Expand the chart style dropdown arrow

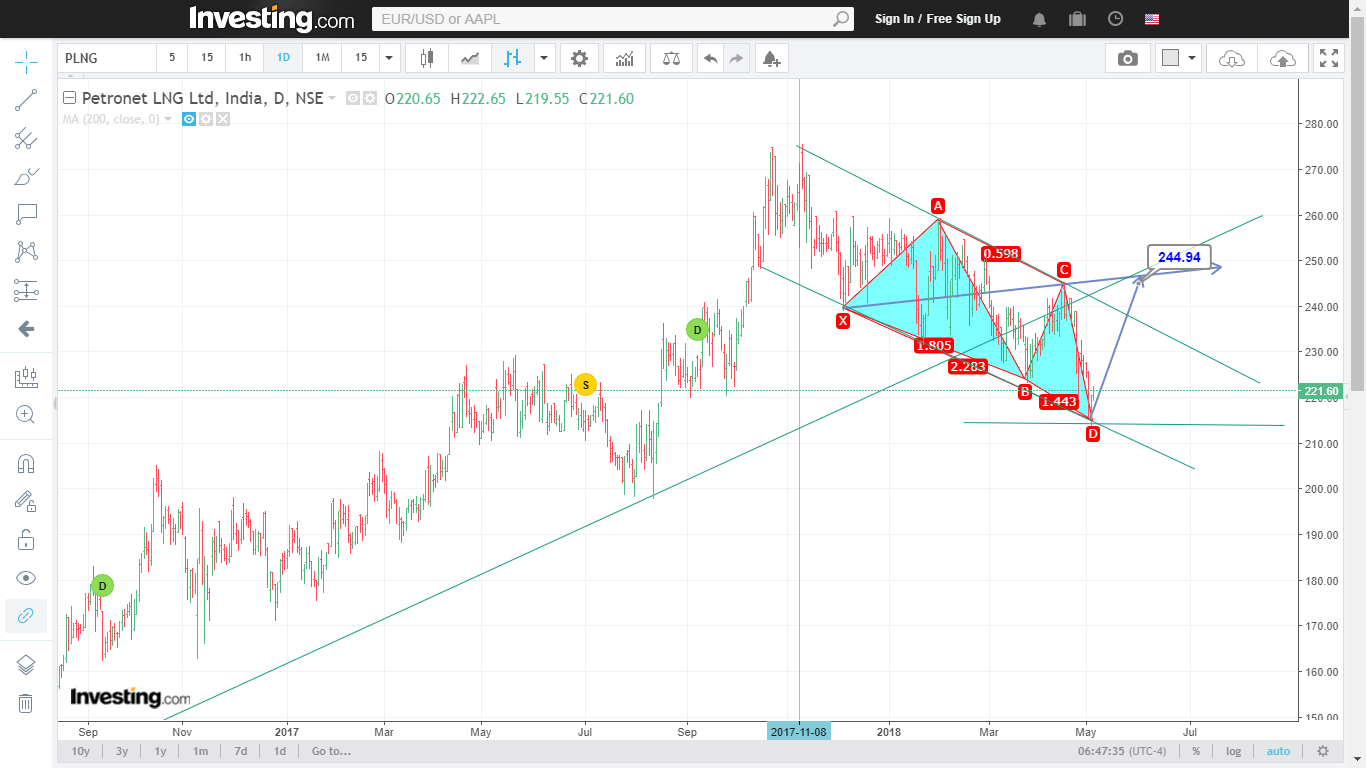[544, 58]
